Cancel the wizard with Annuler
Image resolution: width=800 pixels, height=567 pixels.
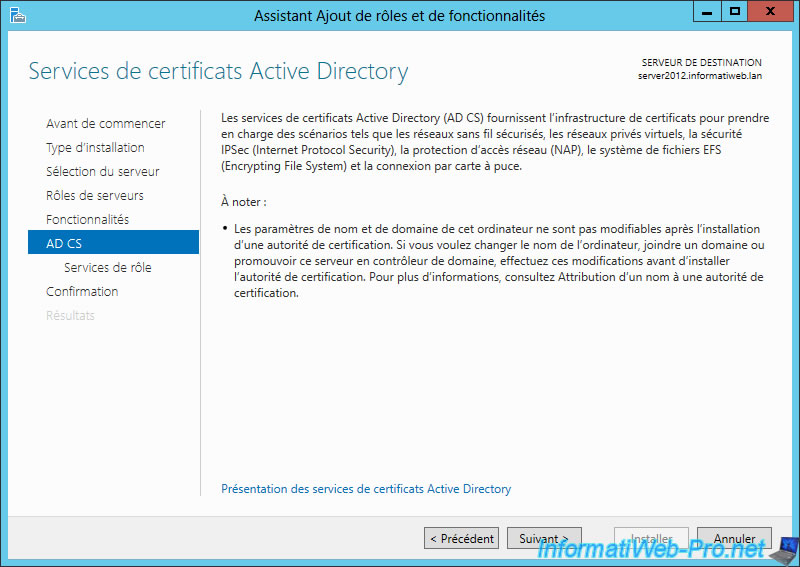click(x=734, y=538)
